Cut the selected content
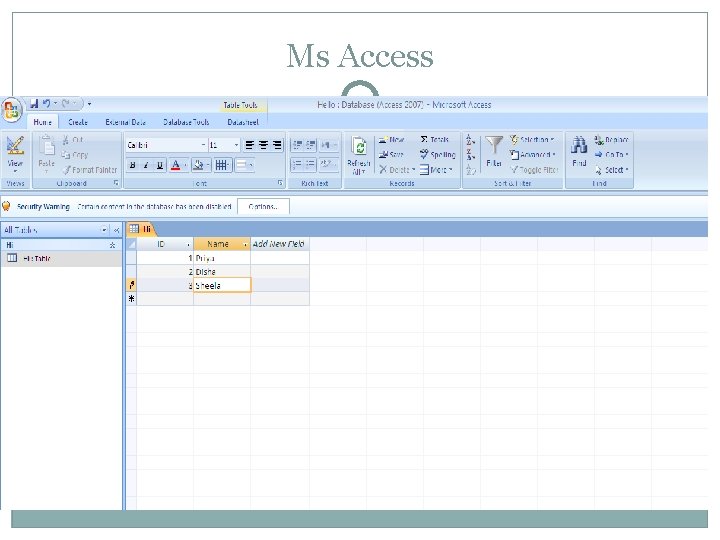This screenshot has width=720, height=540. (73, 140)
